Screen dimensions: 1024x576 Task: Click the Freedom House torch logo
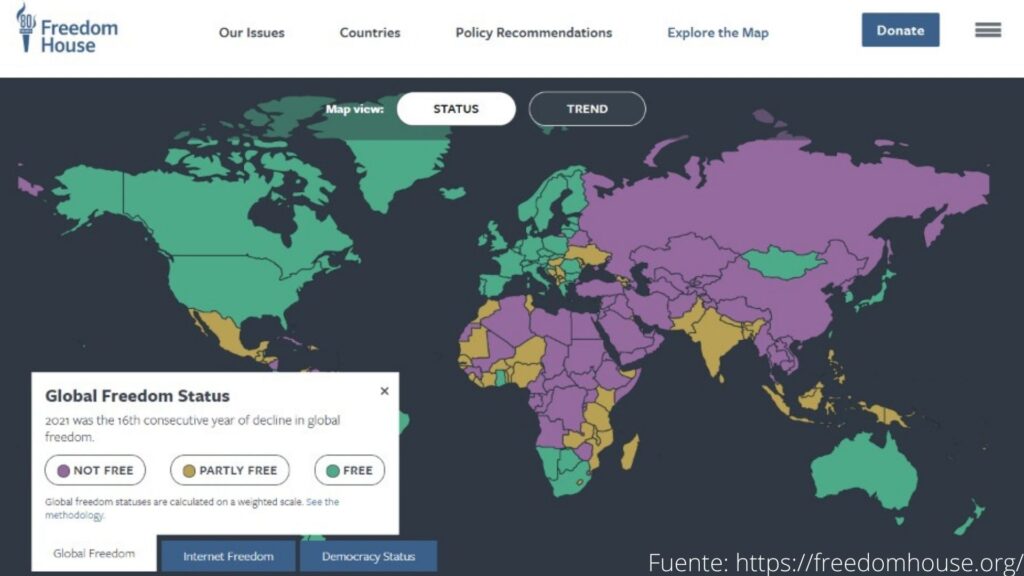point(26,27)
